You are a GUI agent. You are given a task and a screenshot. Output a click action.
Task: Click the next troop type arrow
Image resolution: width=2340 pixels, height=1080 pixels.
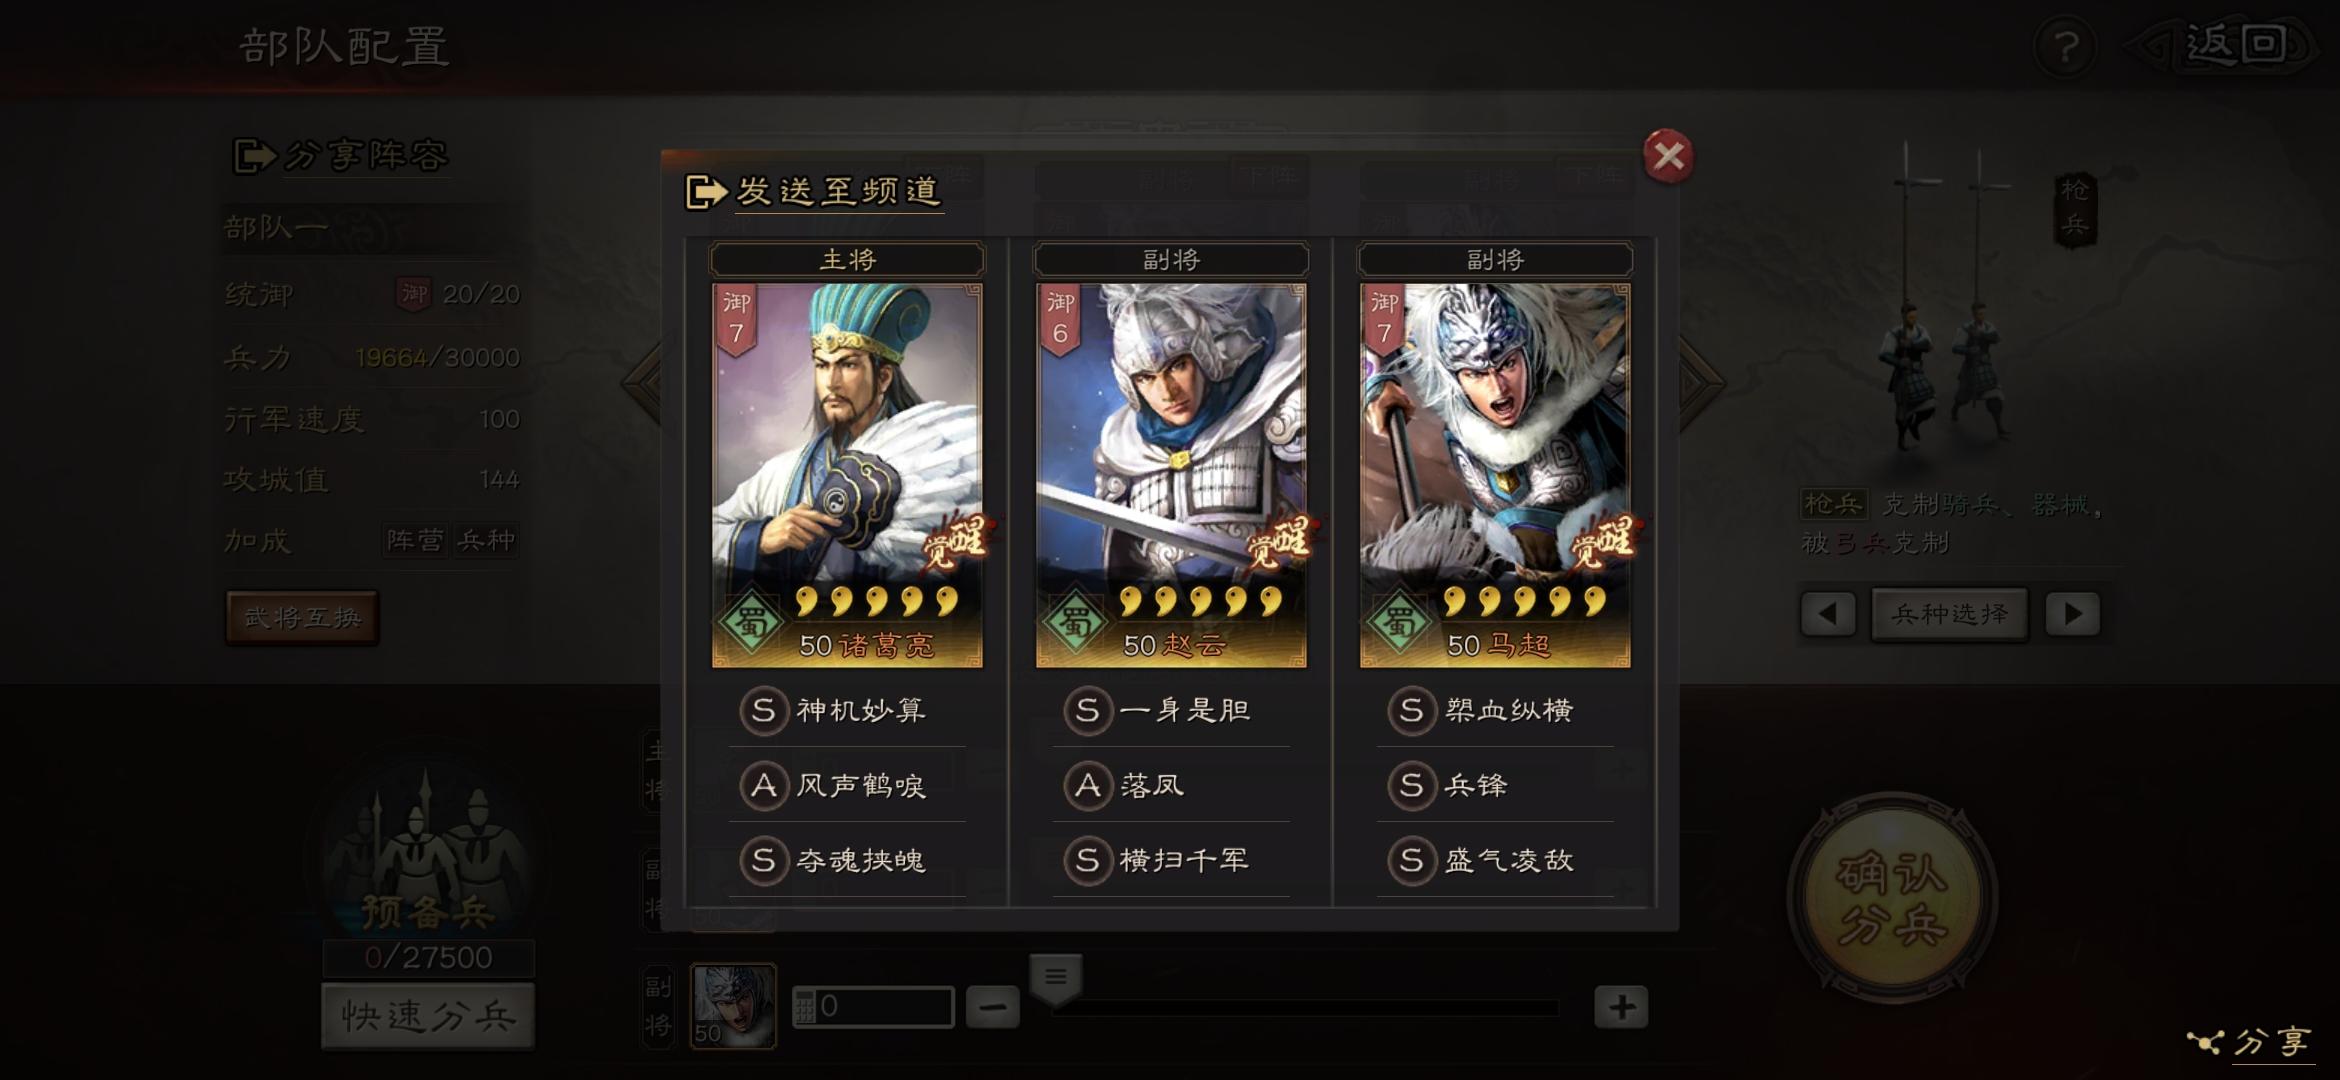tap(2072, 613)
